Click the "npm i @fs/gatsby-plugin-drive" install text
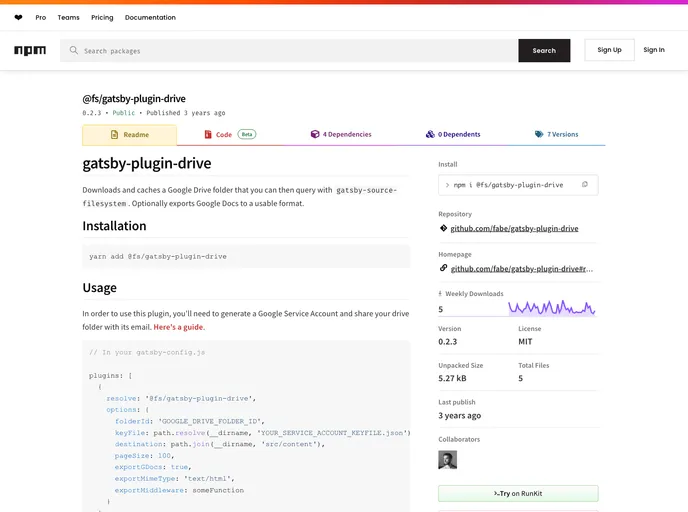688x512 pixels. [509, 185]
